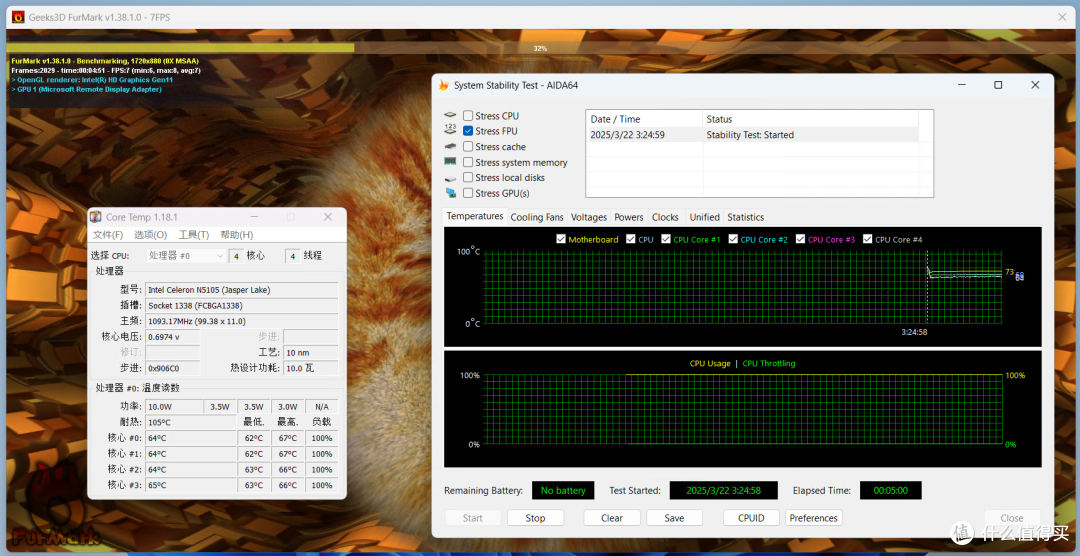Open the 处理器 #0 CPU selection dropdown
Viewport: 1080px width, 556px height.
pos(186,256)
